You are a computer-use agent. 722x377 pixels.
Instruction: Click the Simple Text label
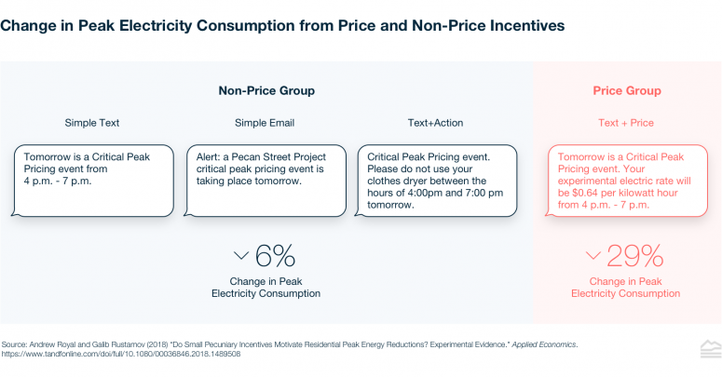click(x=92, y=123)
